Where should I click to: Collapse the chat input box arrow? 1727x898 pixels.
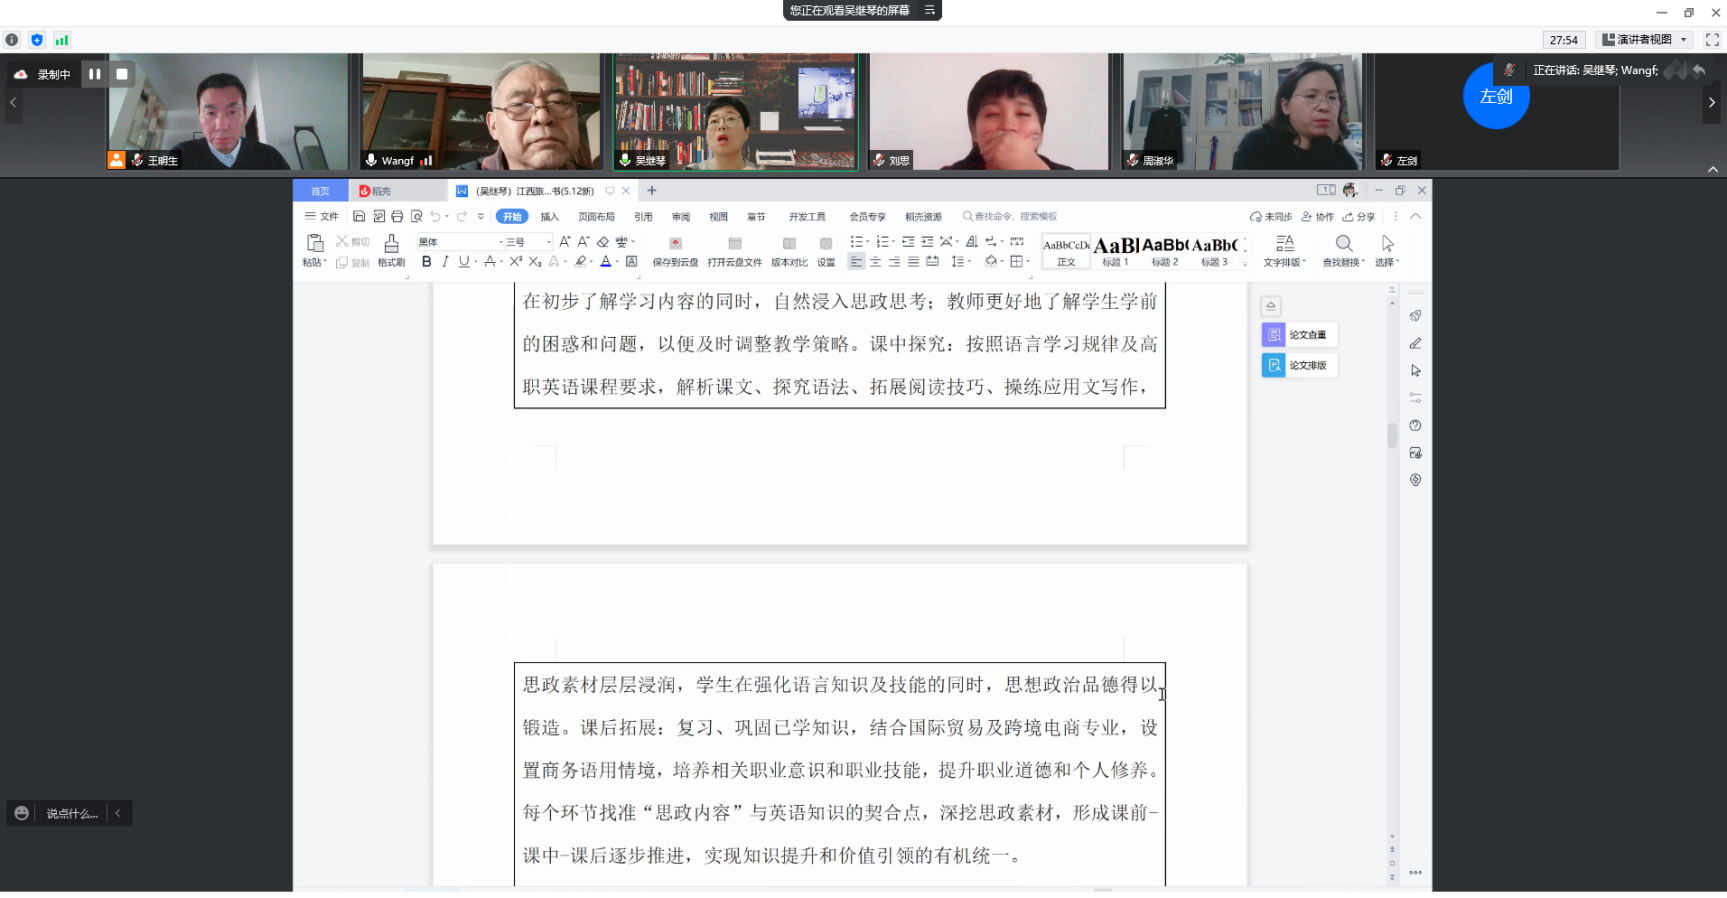click(x=118, y=813)
